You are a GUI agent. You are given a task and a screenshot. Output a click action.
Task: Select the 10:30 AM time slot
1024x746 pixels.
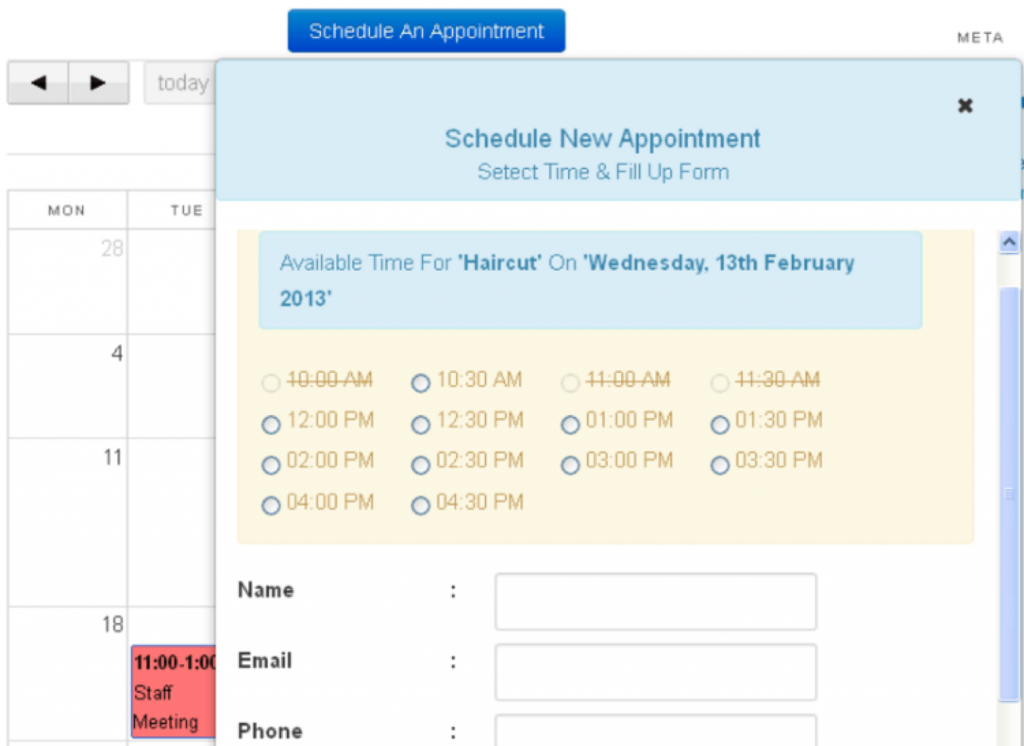point(421,383)
